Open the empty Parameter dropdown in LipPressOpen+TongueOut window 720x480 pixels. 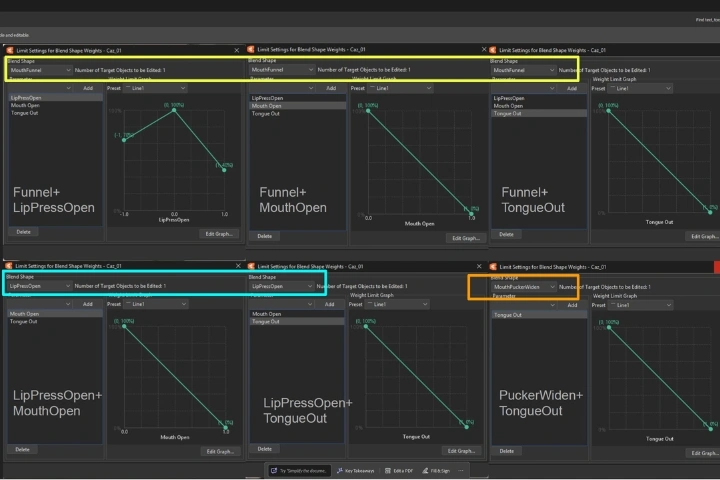click(x=282, y=305)
